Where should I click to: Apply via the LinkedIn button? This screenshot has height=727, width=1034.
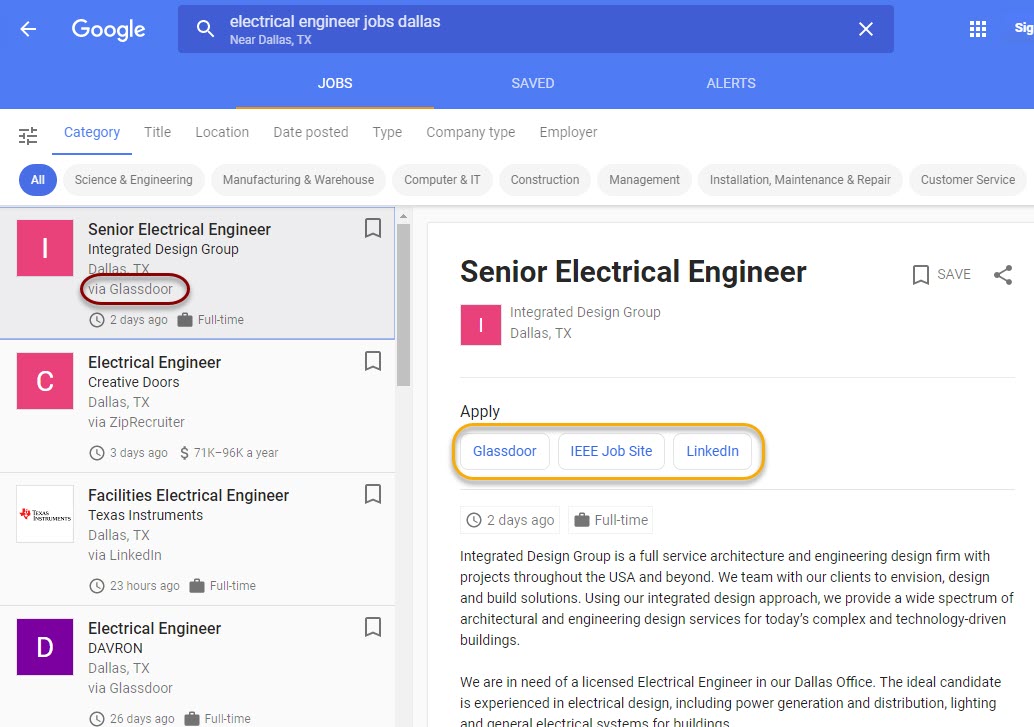[x=712, y=451]
